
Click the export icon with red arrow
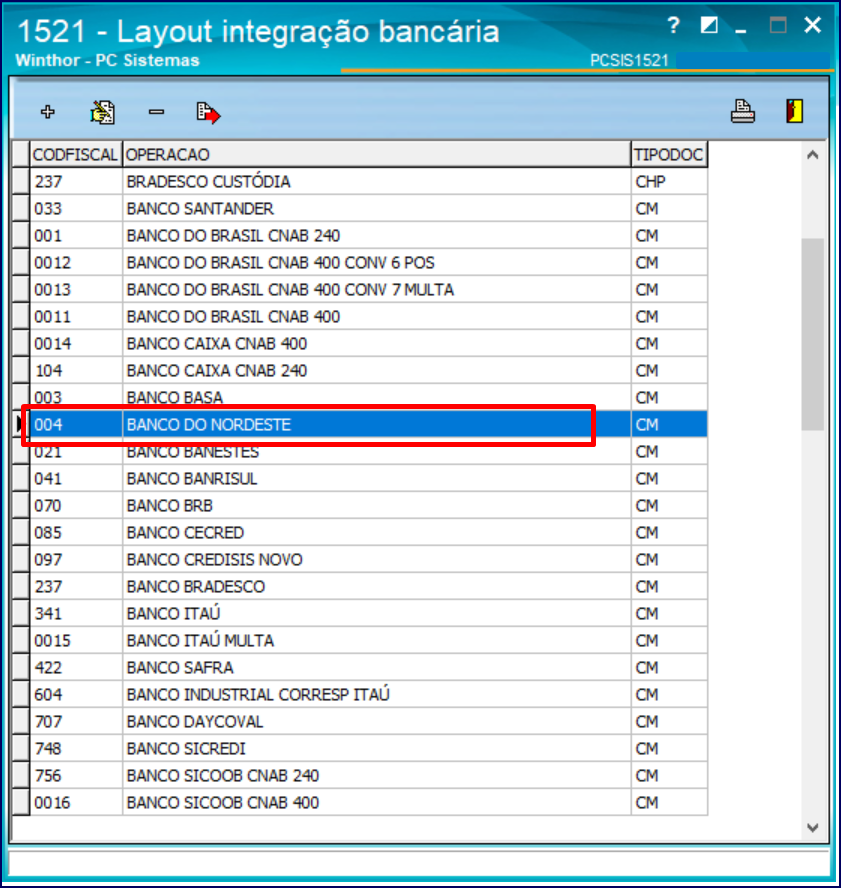pyautogui.click(x=208, y=112)
